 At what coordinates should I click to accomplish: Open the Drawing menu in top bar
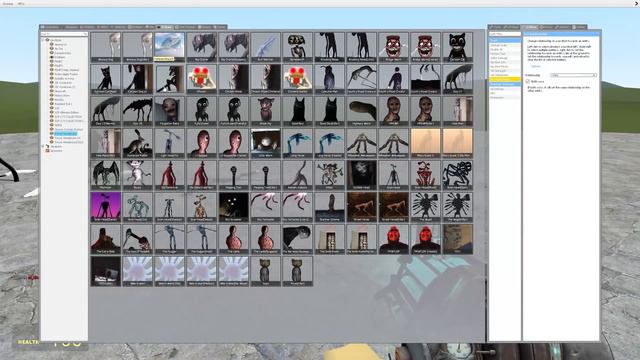click(7, 3)
